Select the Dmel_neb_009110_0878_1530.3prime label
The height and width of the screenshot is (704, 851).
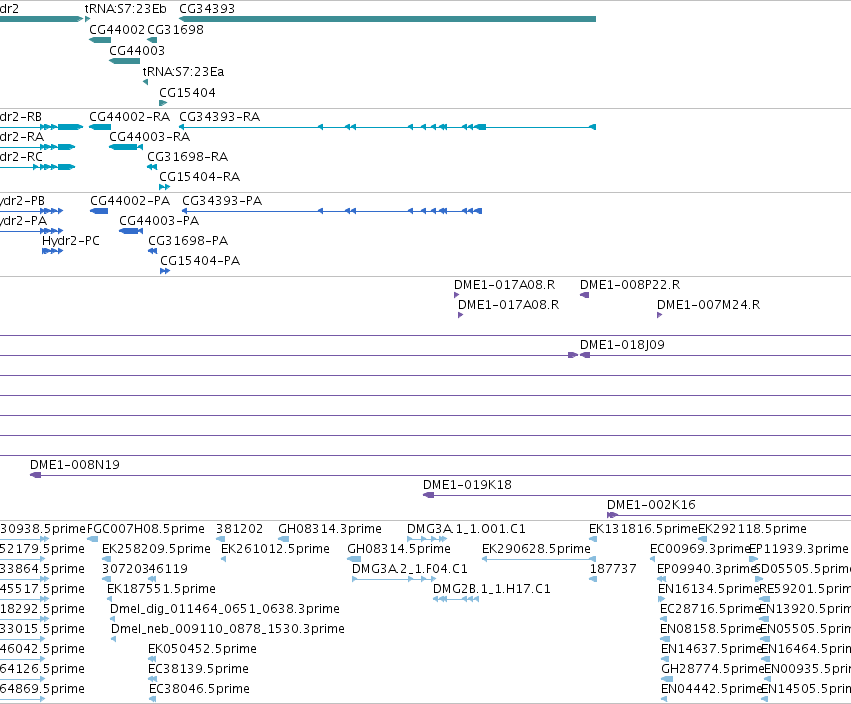click(x=228, y=630)
